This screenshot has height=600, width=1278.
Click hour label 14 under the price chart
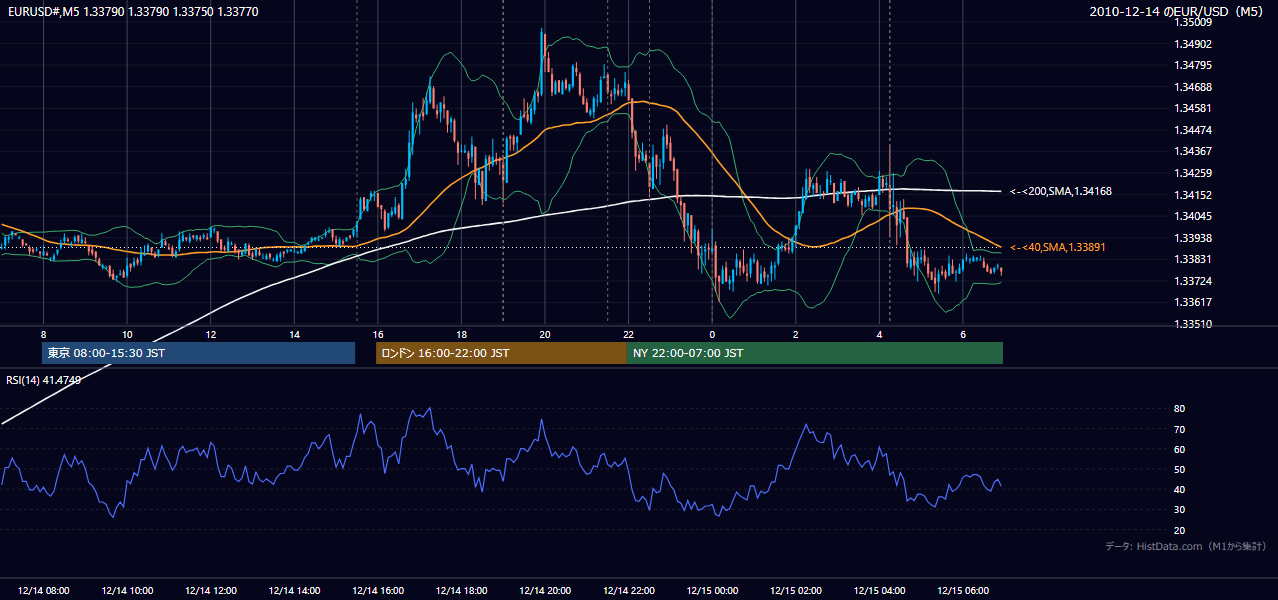pyautogui.click(x=294, y=334)
